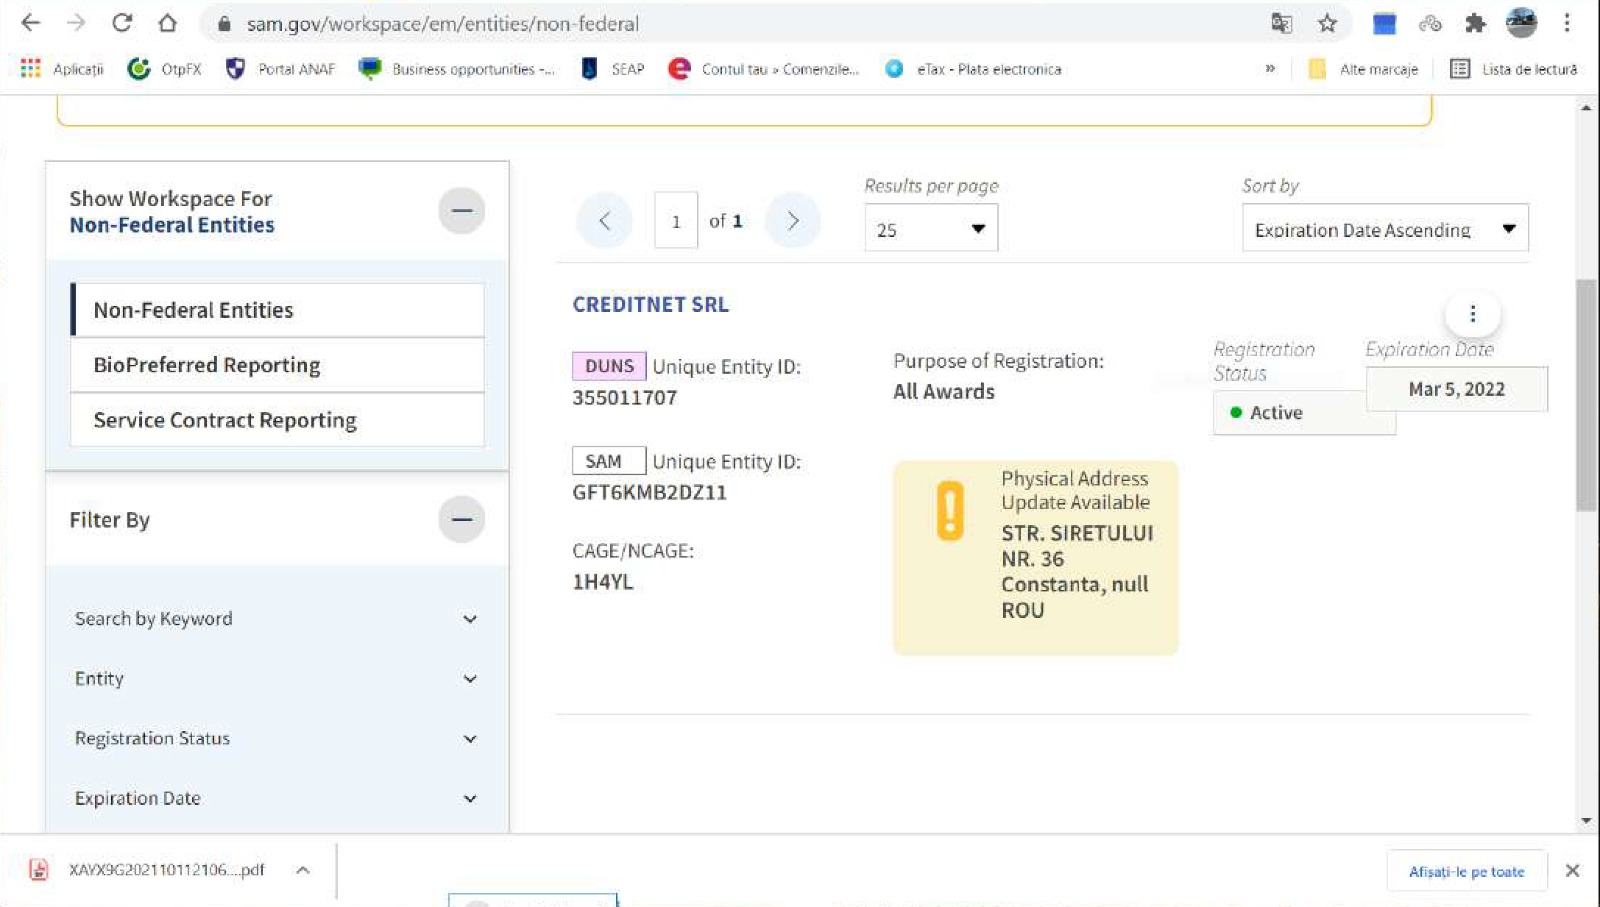Click the SAM ID GFT6KMB2DZ11
Image resolution: width=1600 pixels, height=907 pixels.
tap(649, 492)
